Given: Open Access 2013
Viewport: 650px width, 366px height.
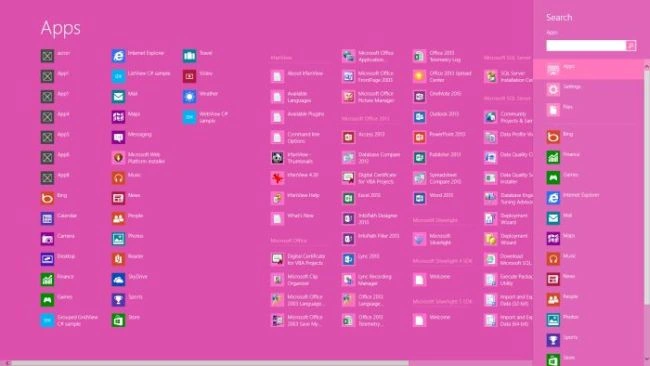Looking at the screenshot, I should [364, 137].
